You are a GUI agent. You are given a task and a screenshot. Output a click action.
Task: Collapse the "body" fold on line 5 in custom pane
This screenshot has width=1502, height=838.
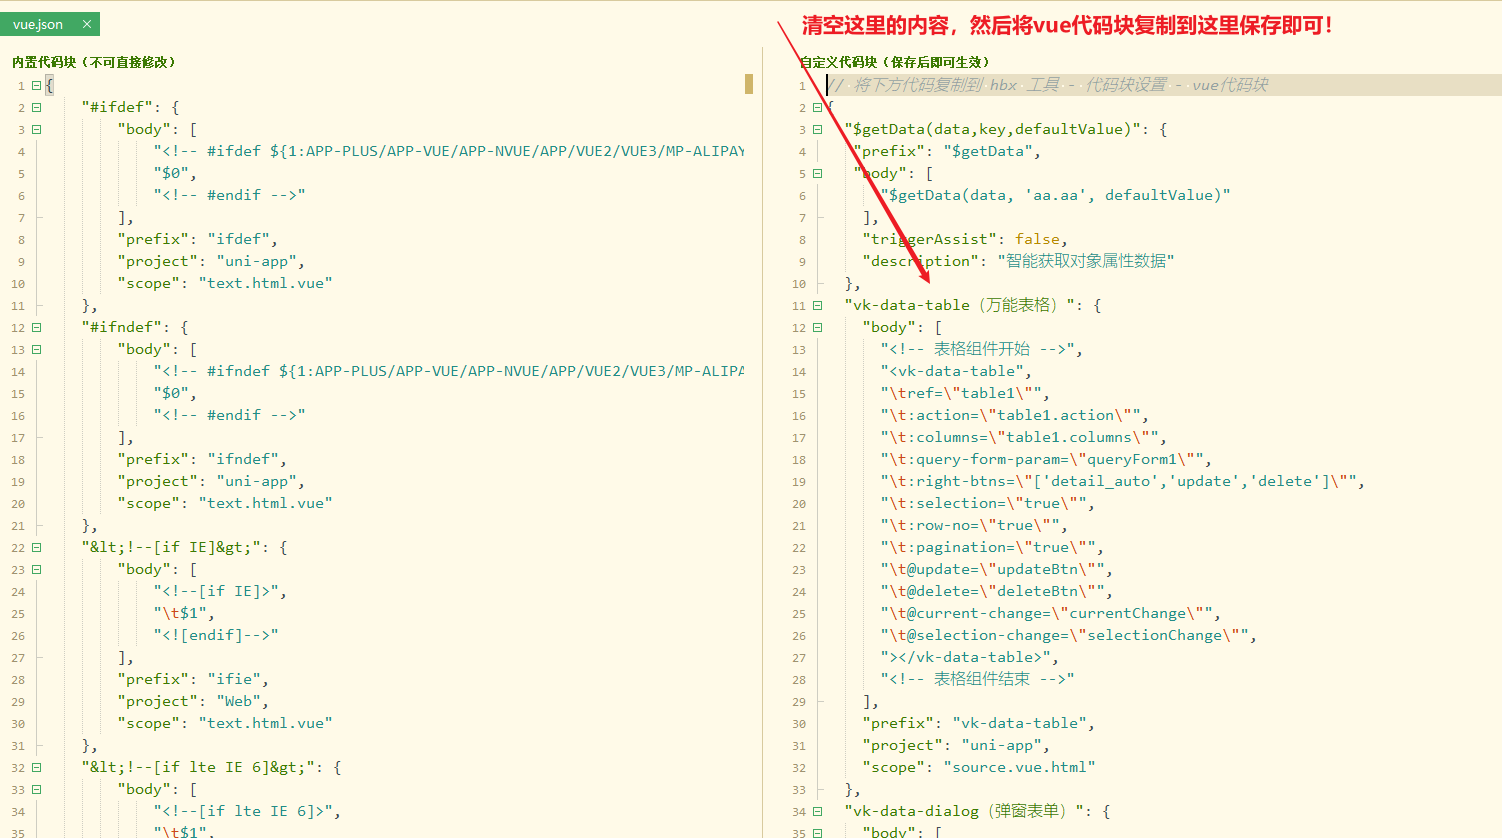[x=817, y=174]
